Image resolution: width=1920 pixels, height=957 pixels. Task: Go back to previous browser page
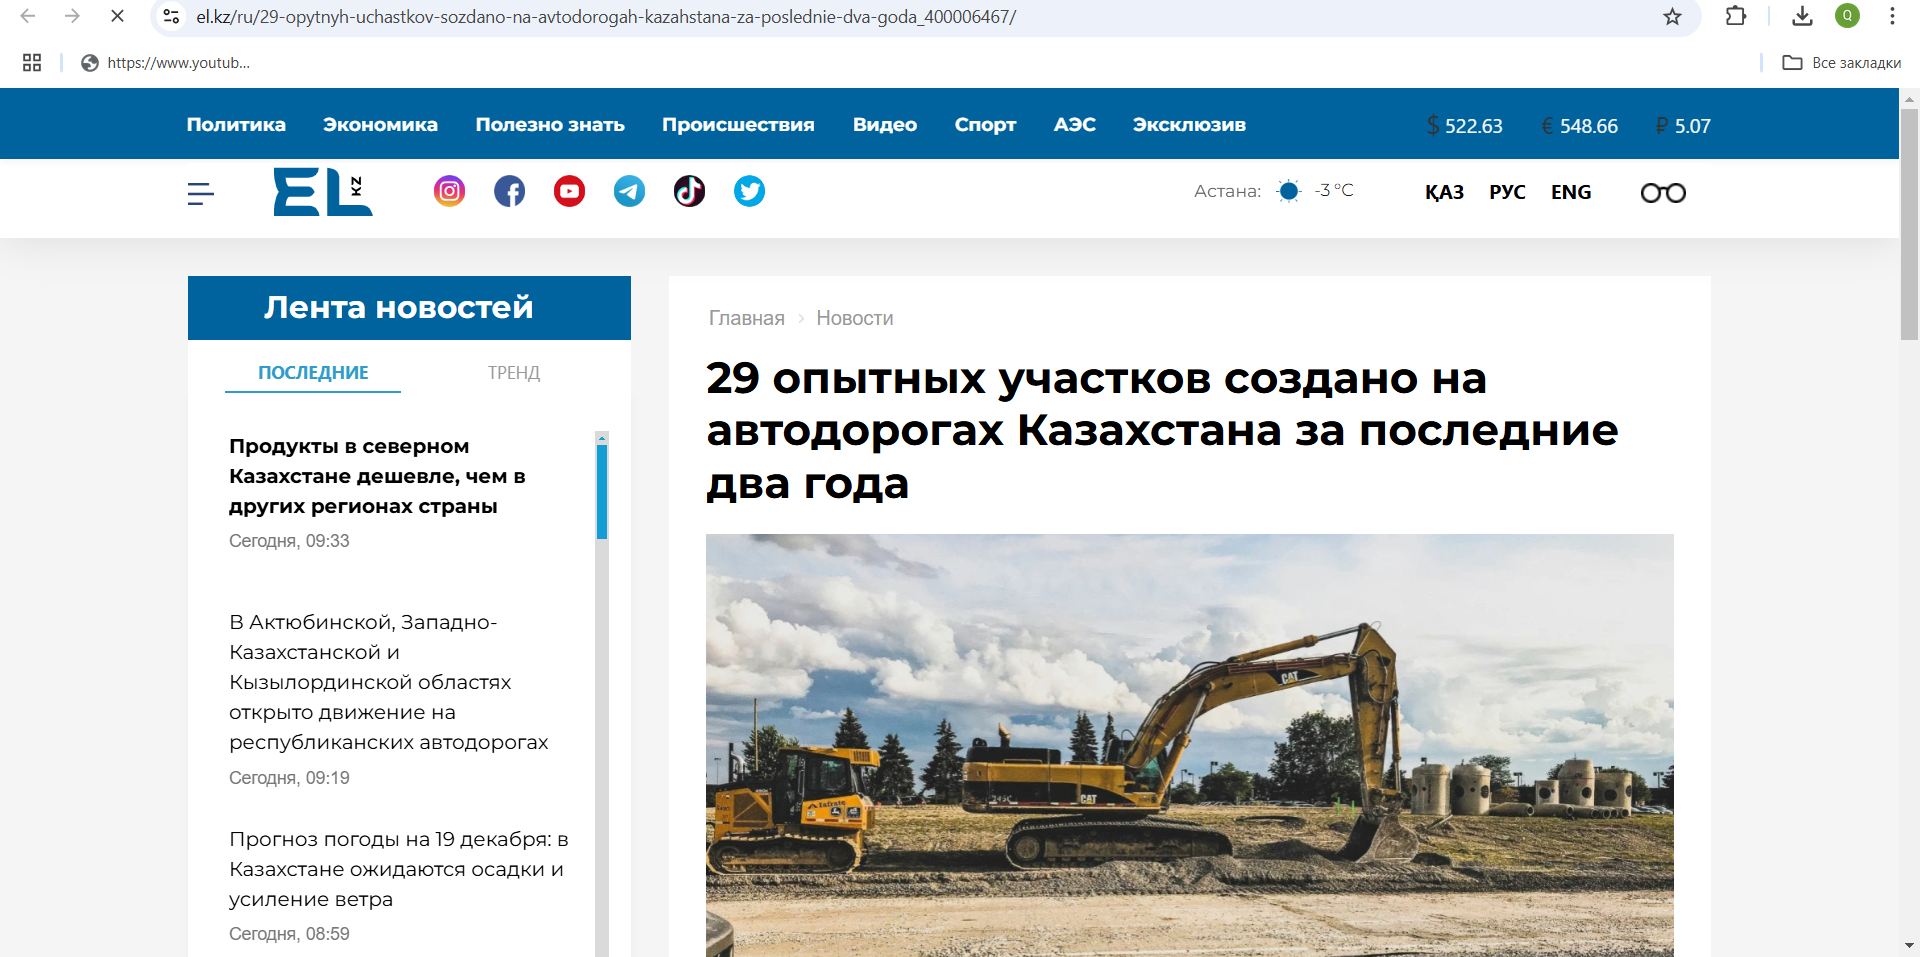click(28, 16)
